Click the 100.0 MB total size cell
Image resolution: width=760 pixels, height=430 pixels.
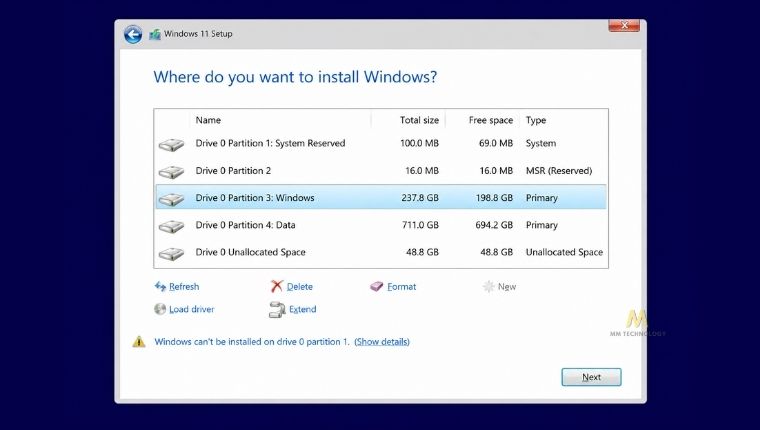[419, 143]
